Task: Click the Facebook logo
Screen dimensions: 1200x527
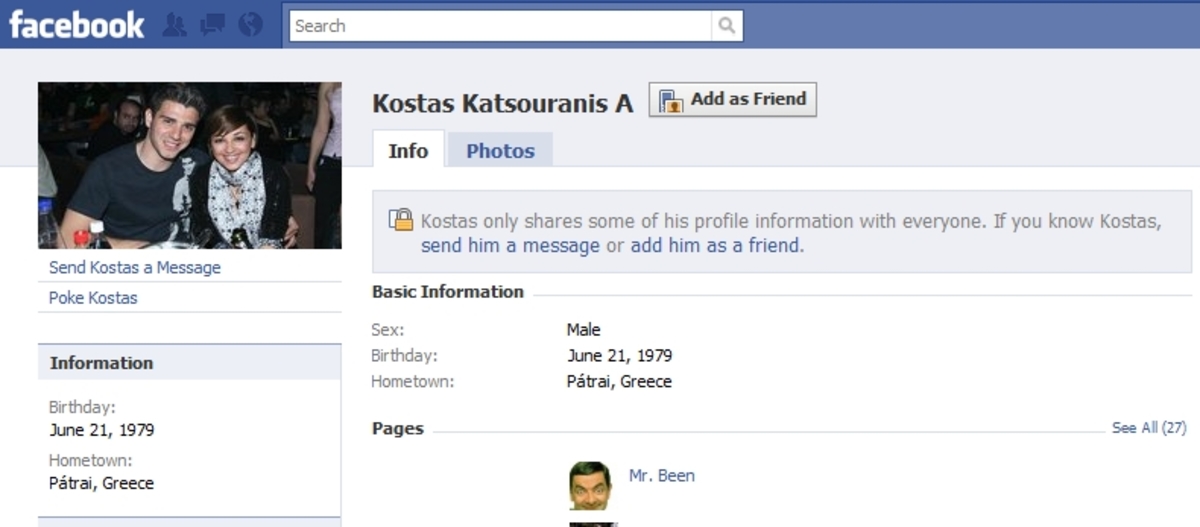Action: pyautogui.click(x=76, y=25)
